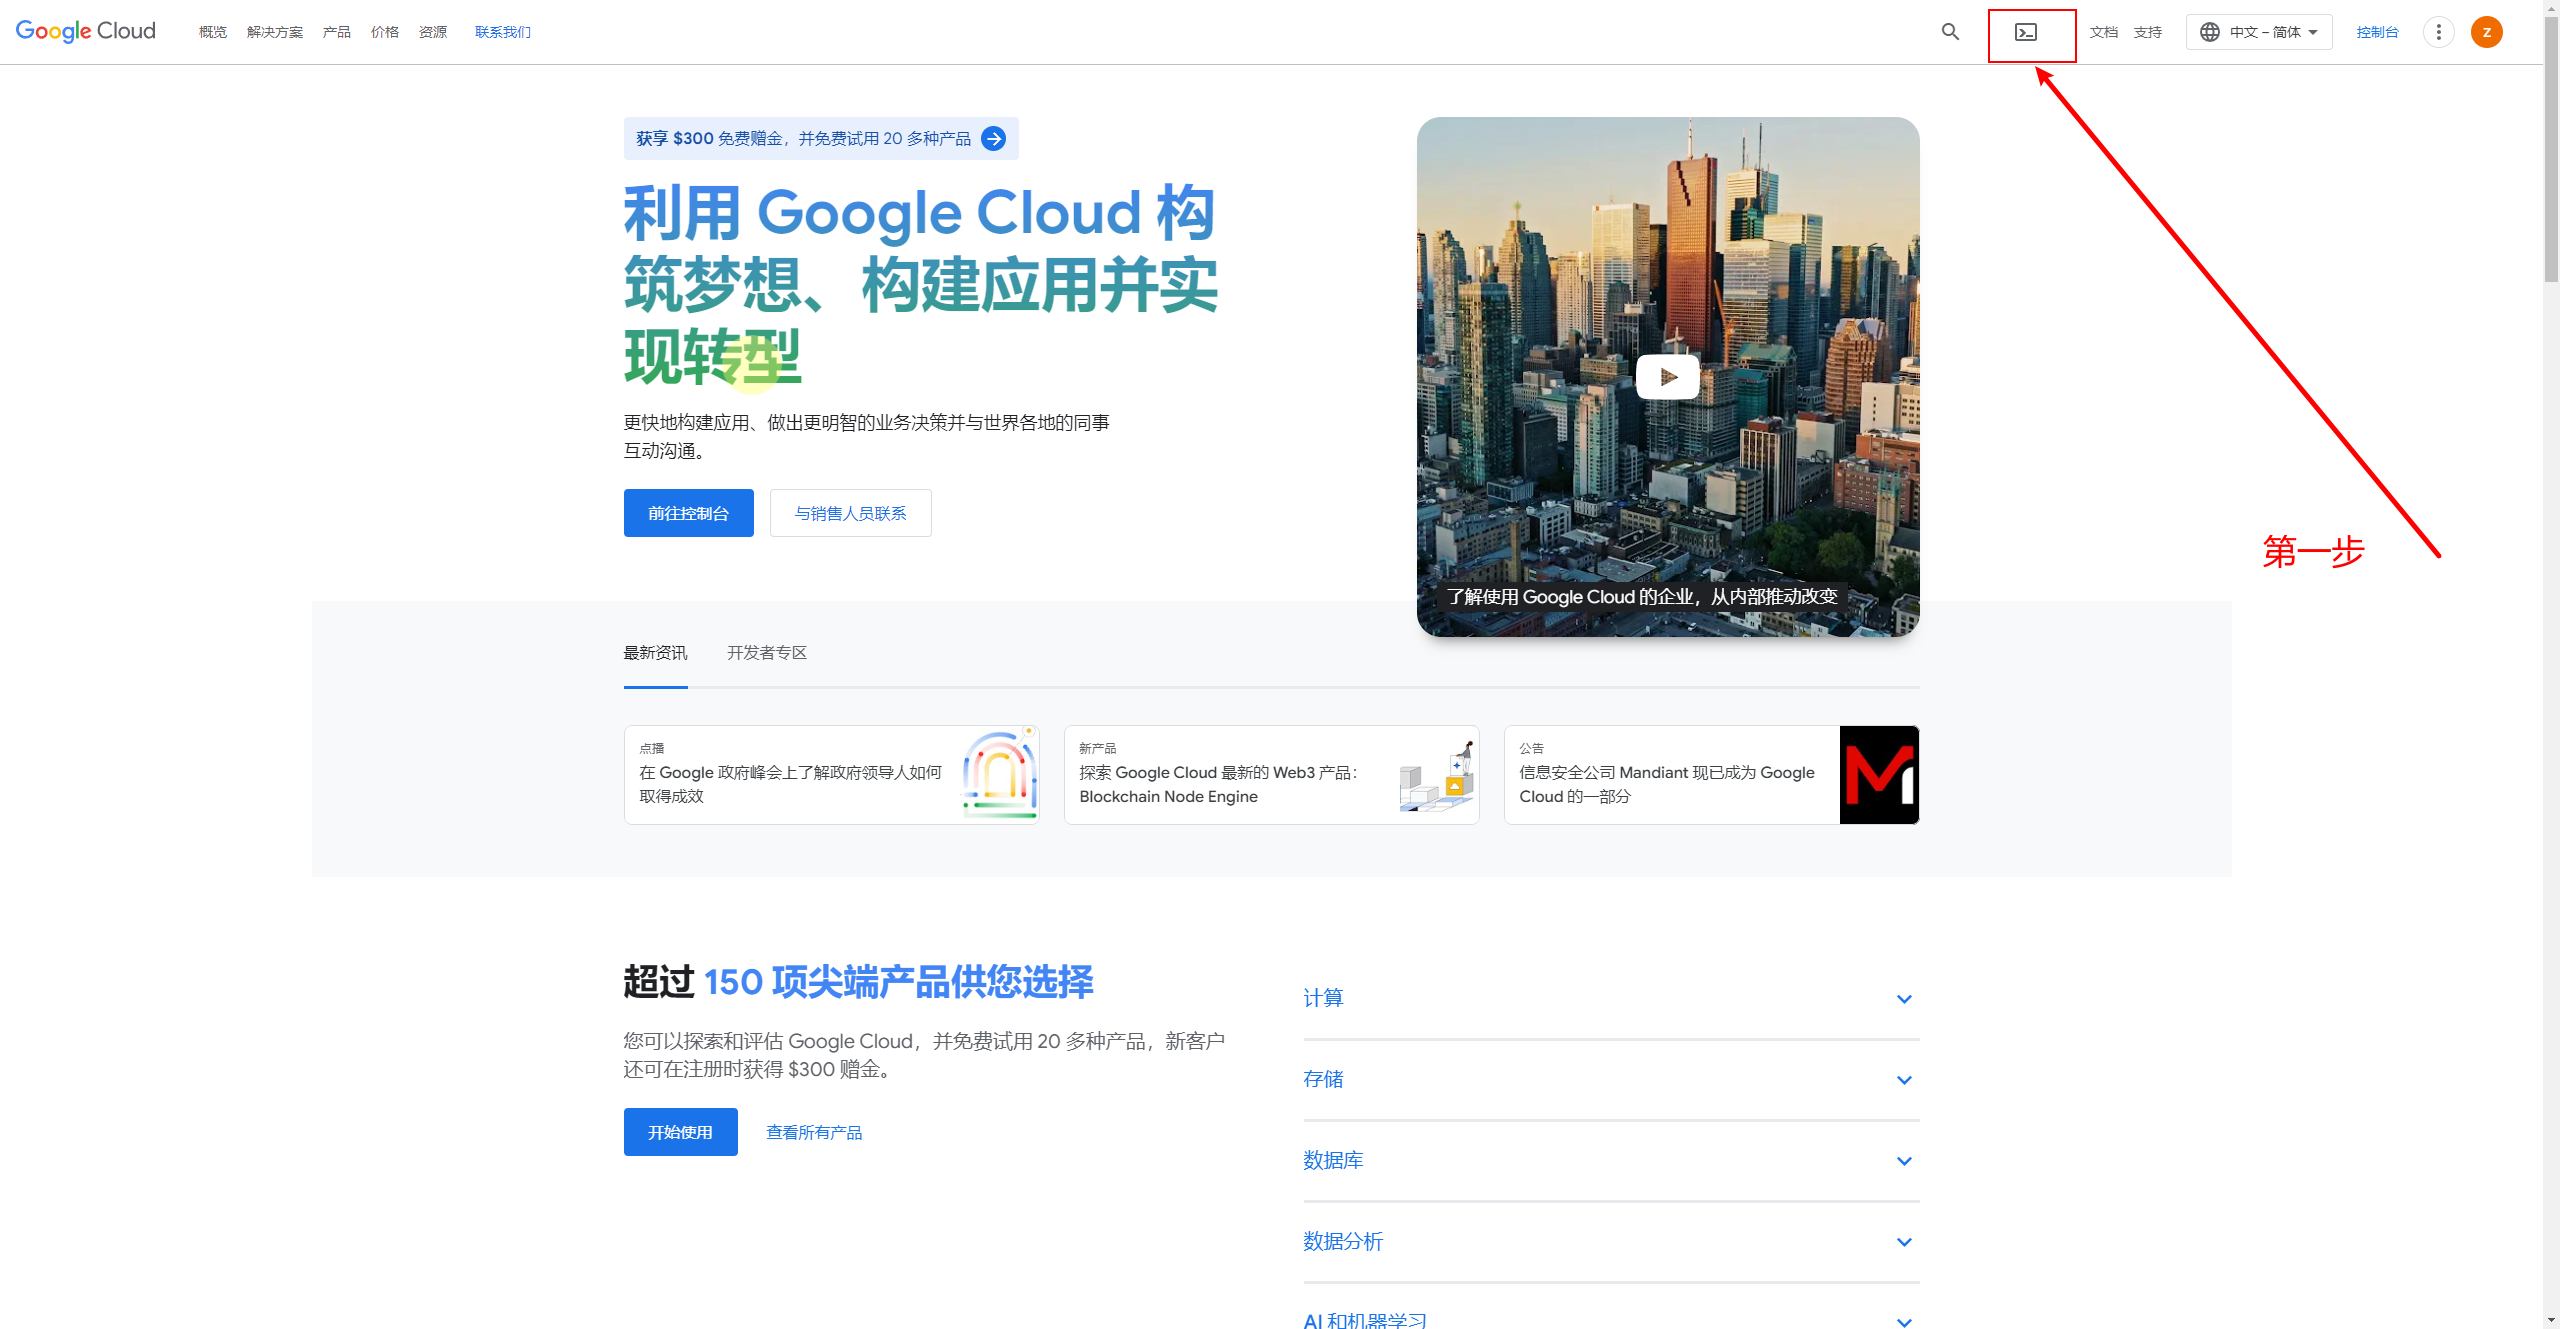This screenshot has height=1329, width=2560.
Task: Click arrow icon in $300 promo banner
Action: (x=993, y=138)
